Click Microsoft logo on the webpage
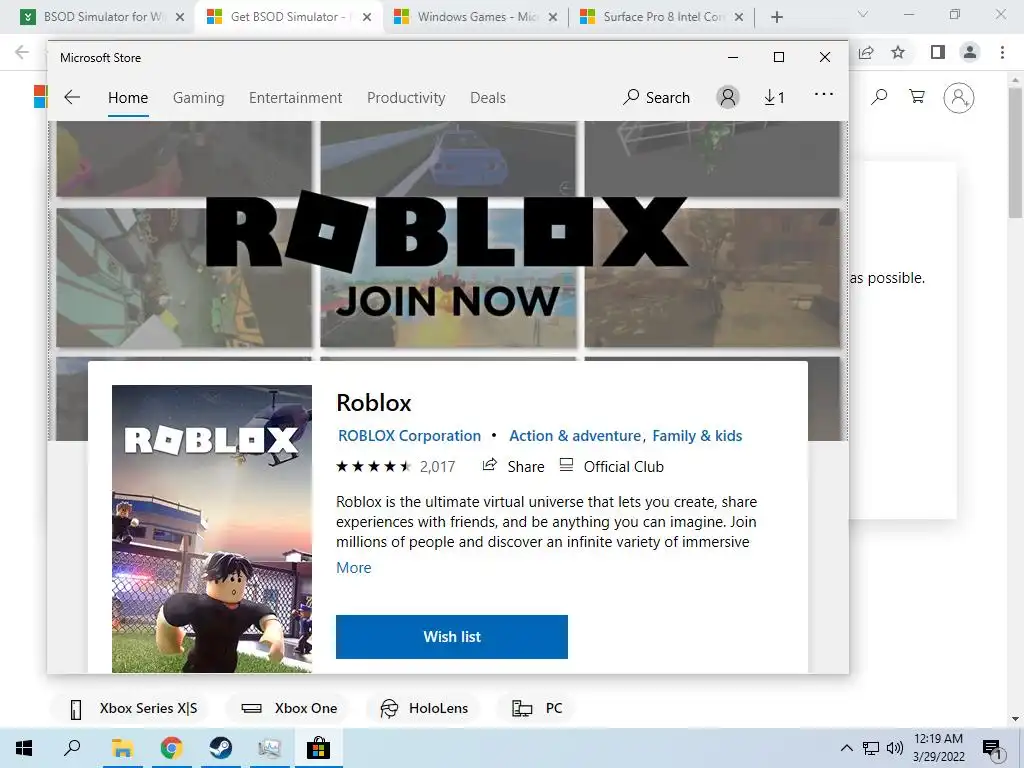Image resolution: width=1024 pixels, height=768 pixels. [x=40, y=97]
